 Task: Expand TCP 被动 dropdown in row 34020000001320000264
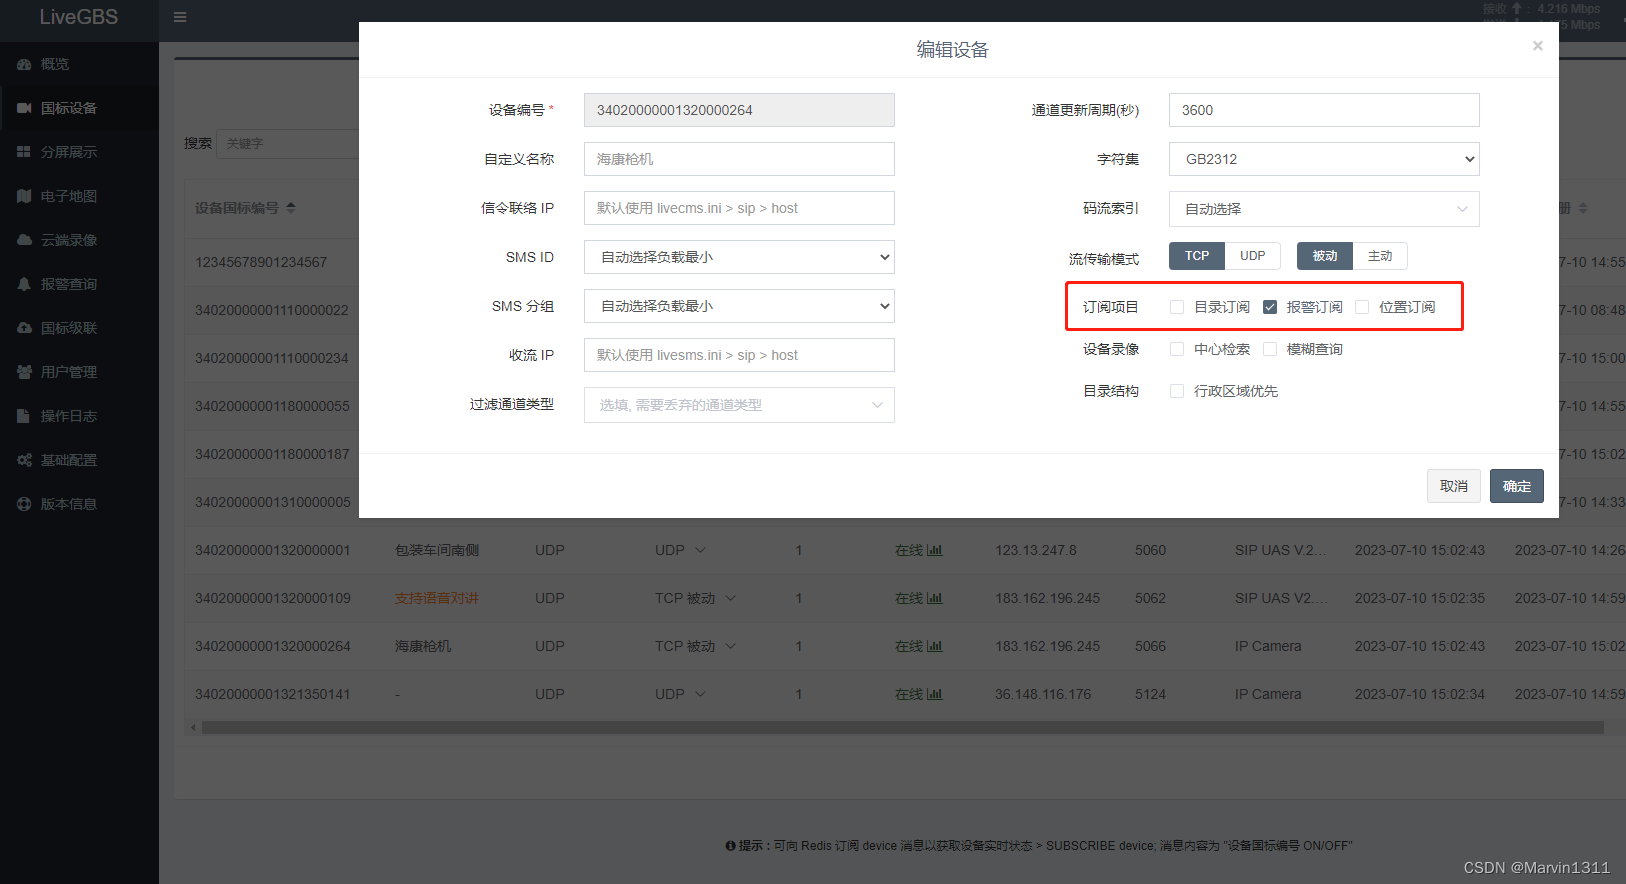click(730, 646)
